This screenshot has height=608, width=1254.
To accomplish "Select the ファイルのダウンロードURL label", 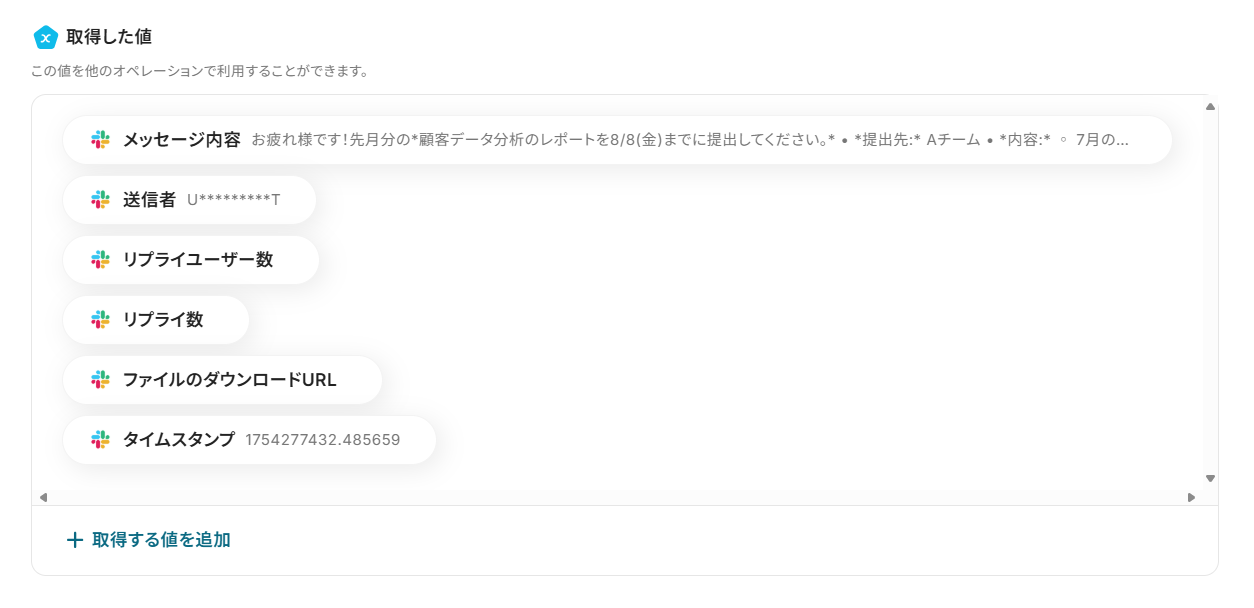I will click(230, 380).
